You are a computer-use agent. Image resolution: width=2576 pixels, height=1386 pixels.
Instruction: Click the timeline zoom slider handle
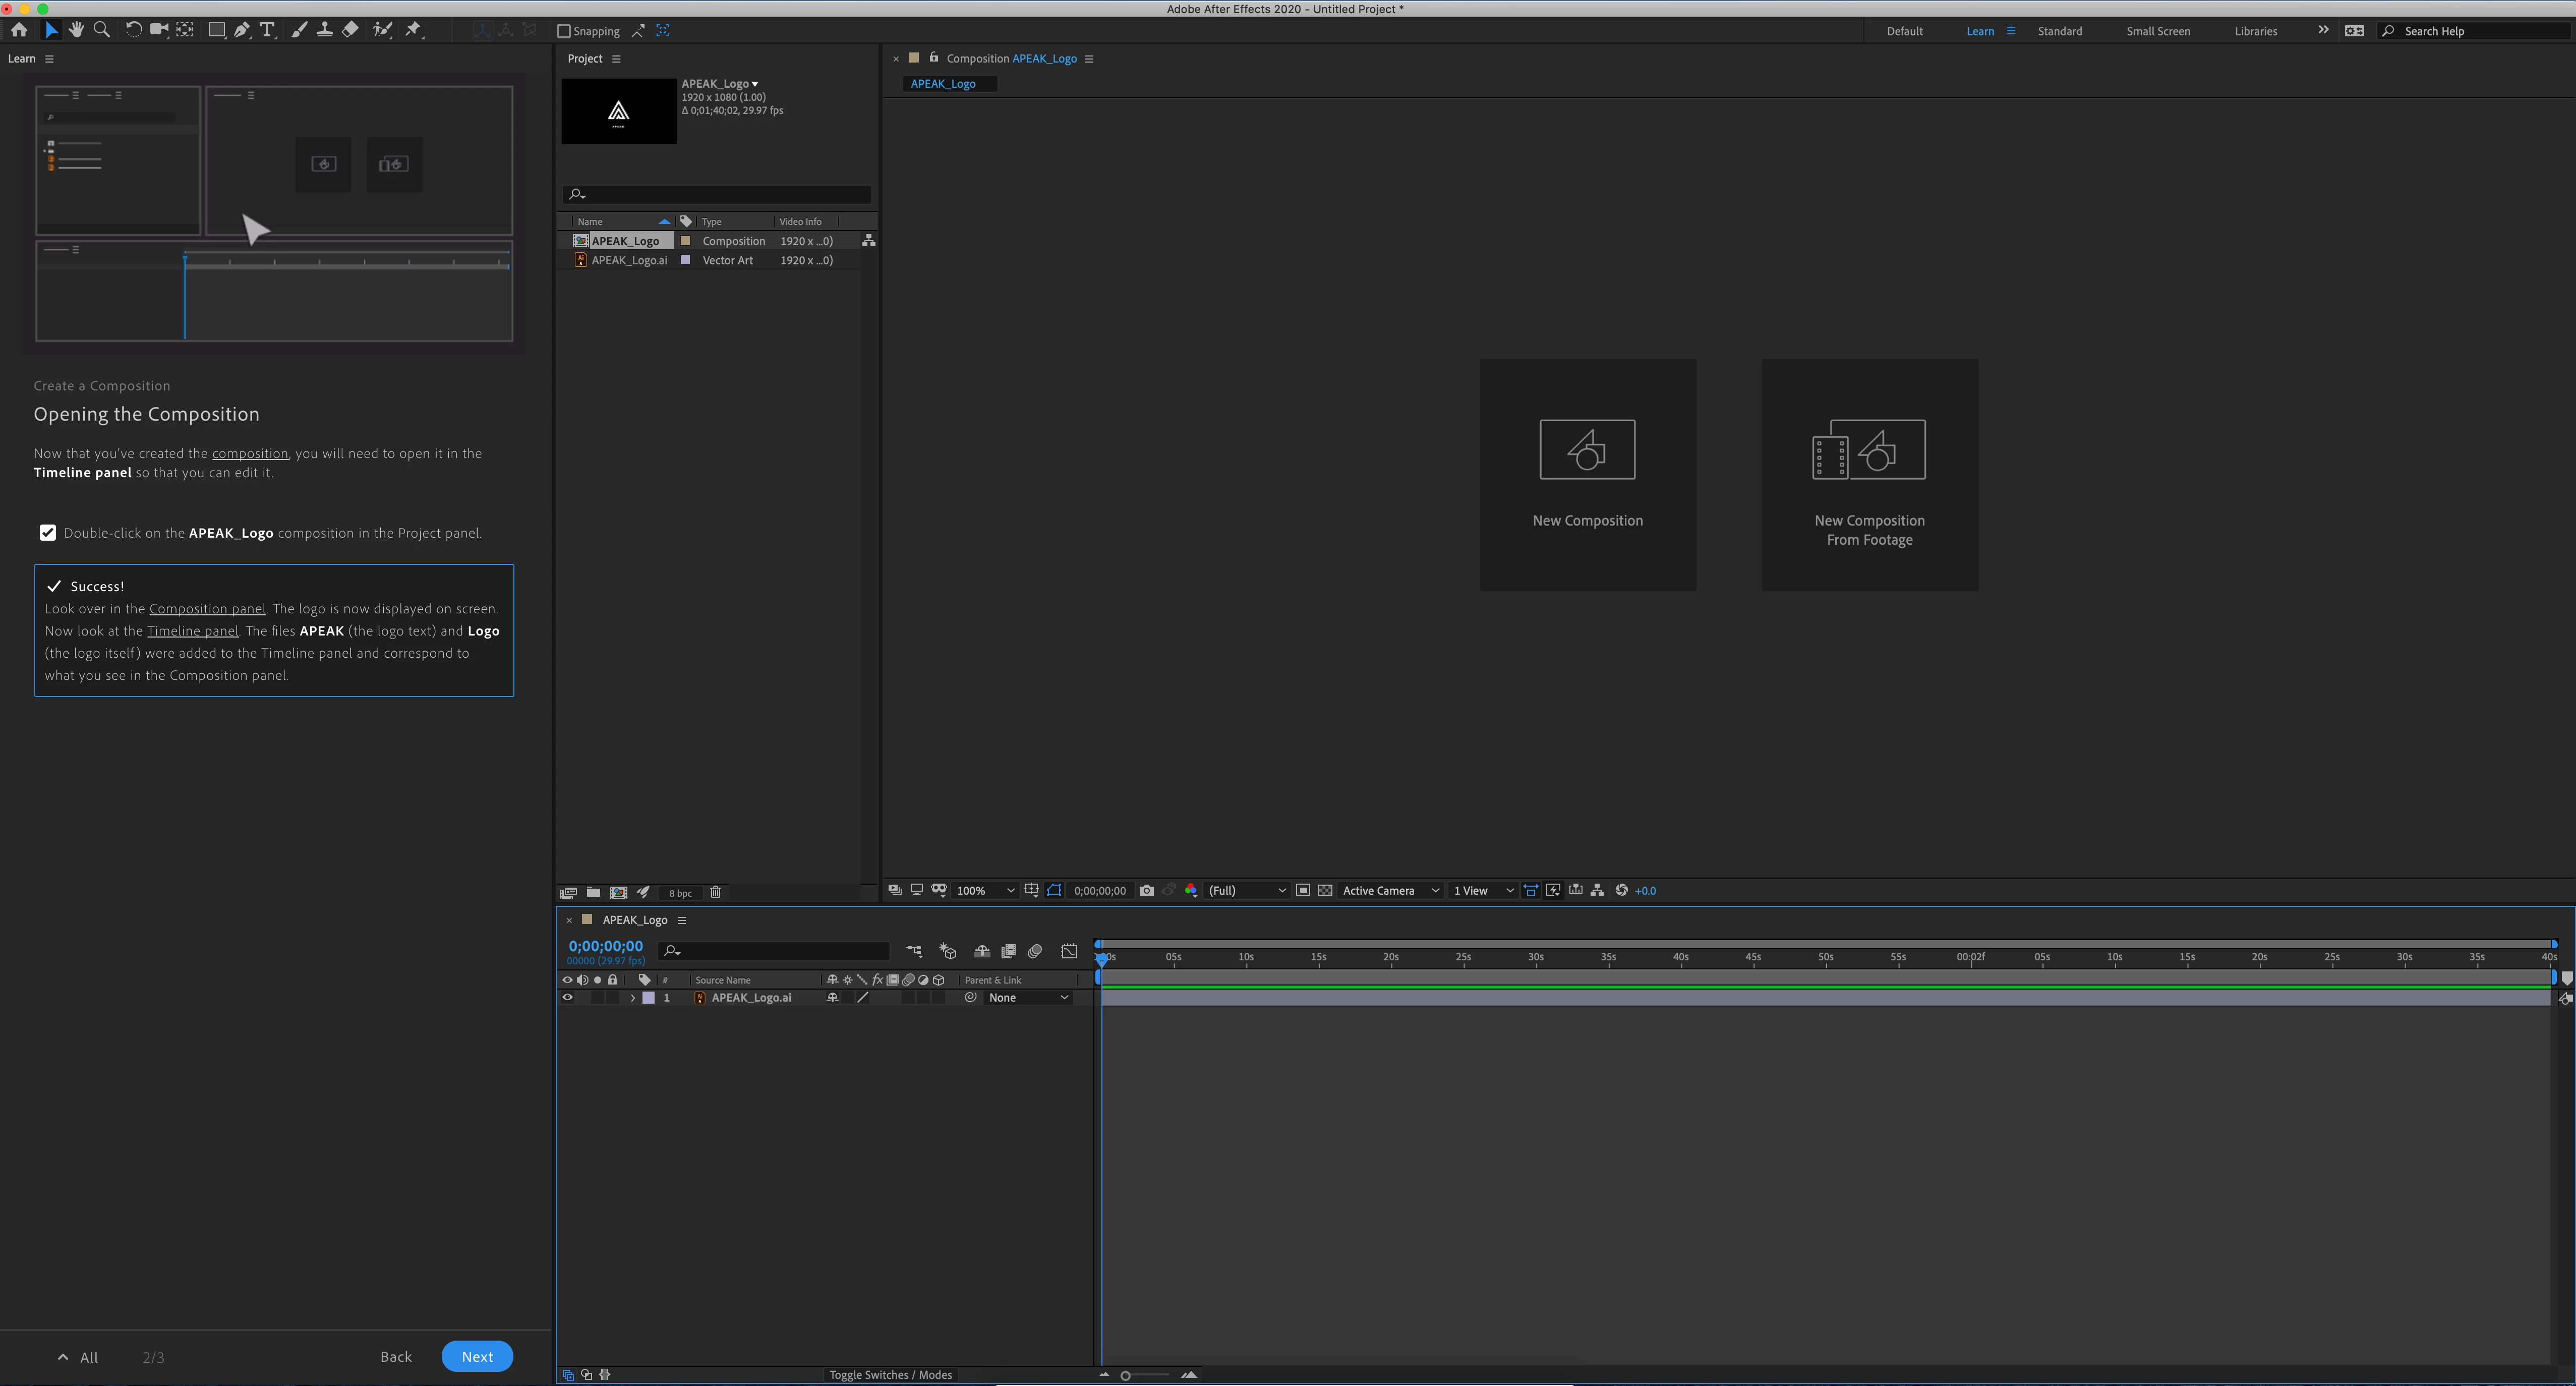click(x=1125, y=1375)
